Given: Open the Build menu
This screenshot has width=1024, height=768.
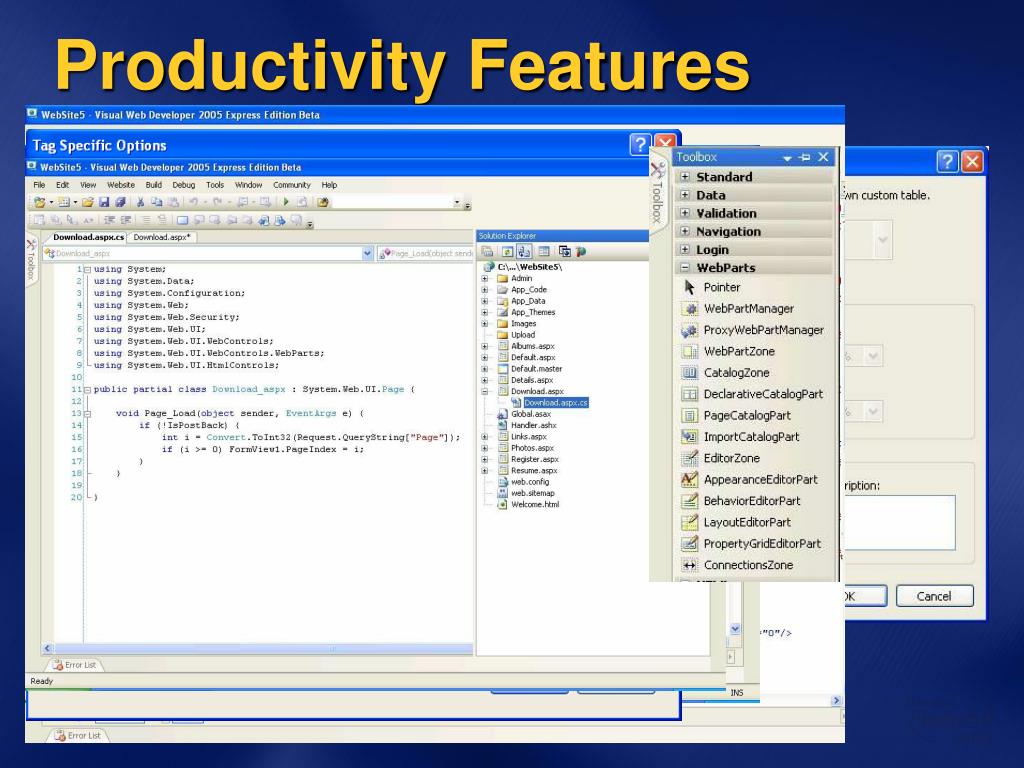Looking at the screenshot, I should [153, 185].
